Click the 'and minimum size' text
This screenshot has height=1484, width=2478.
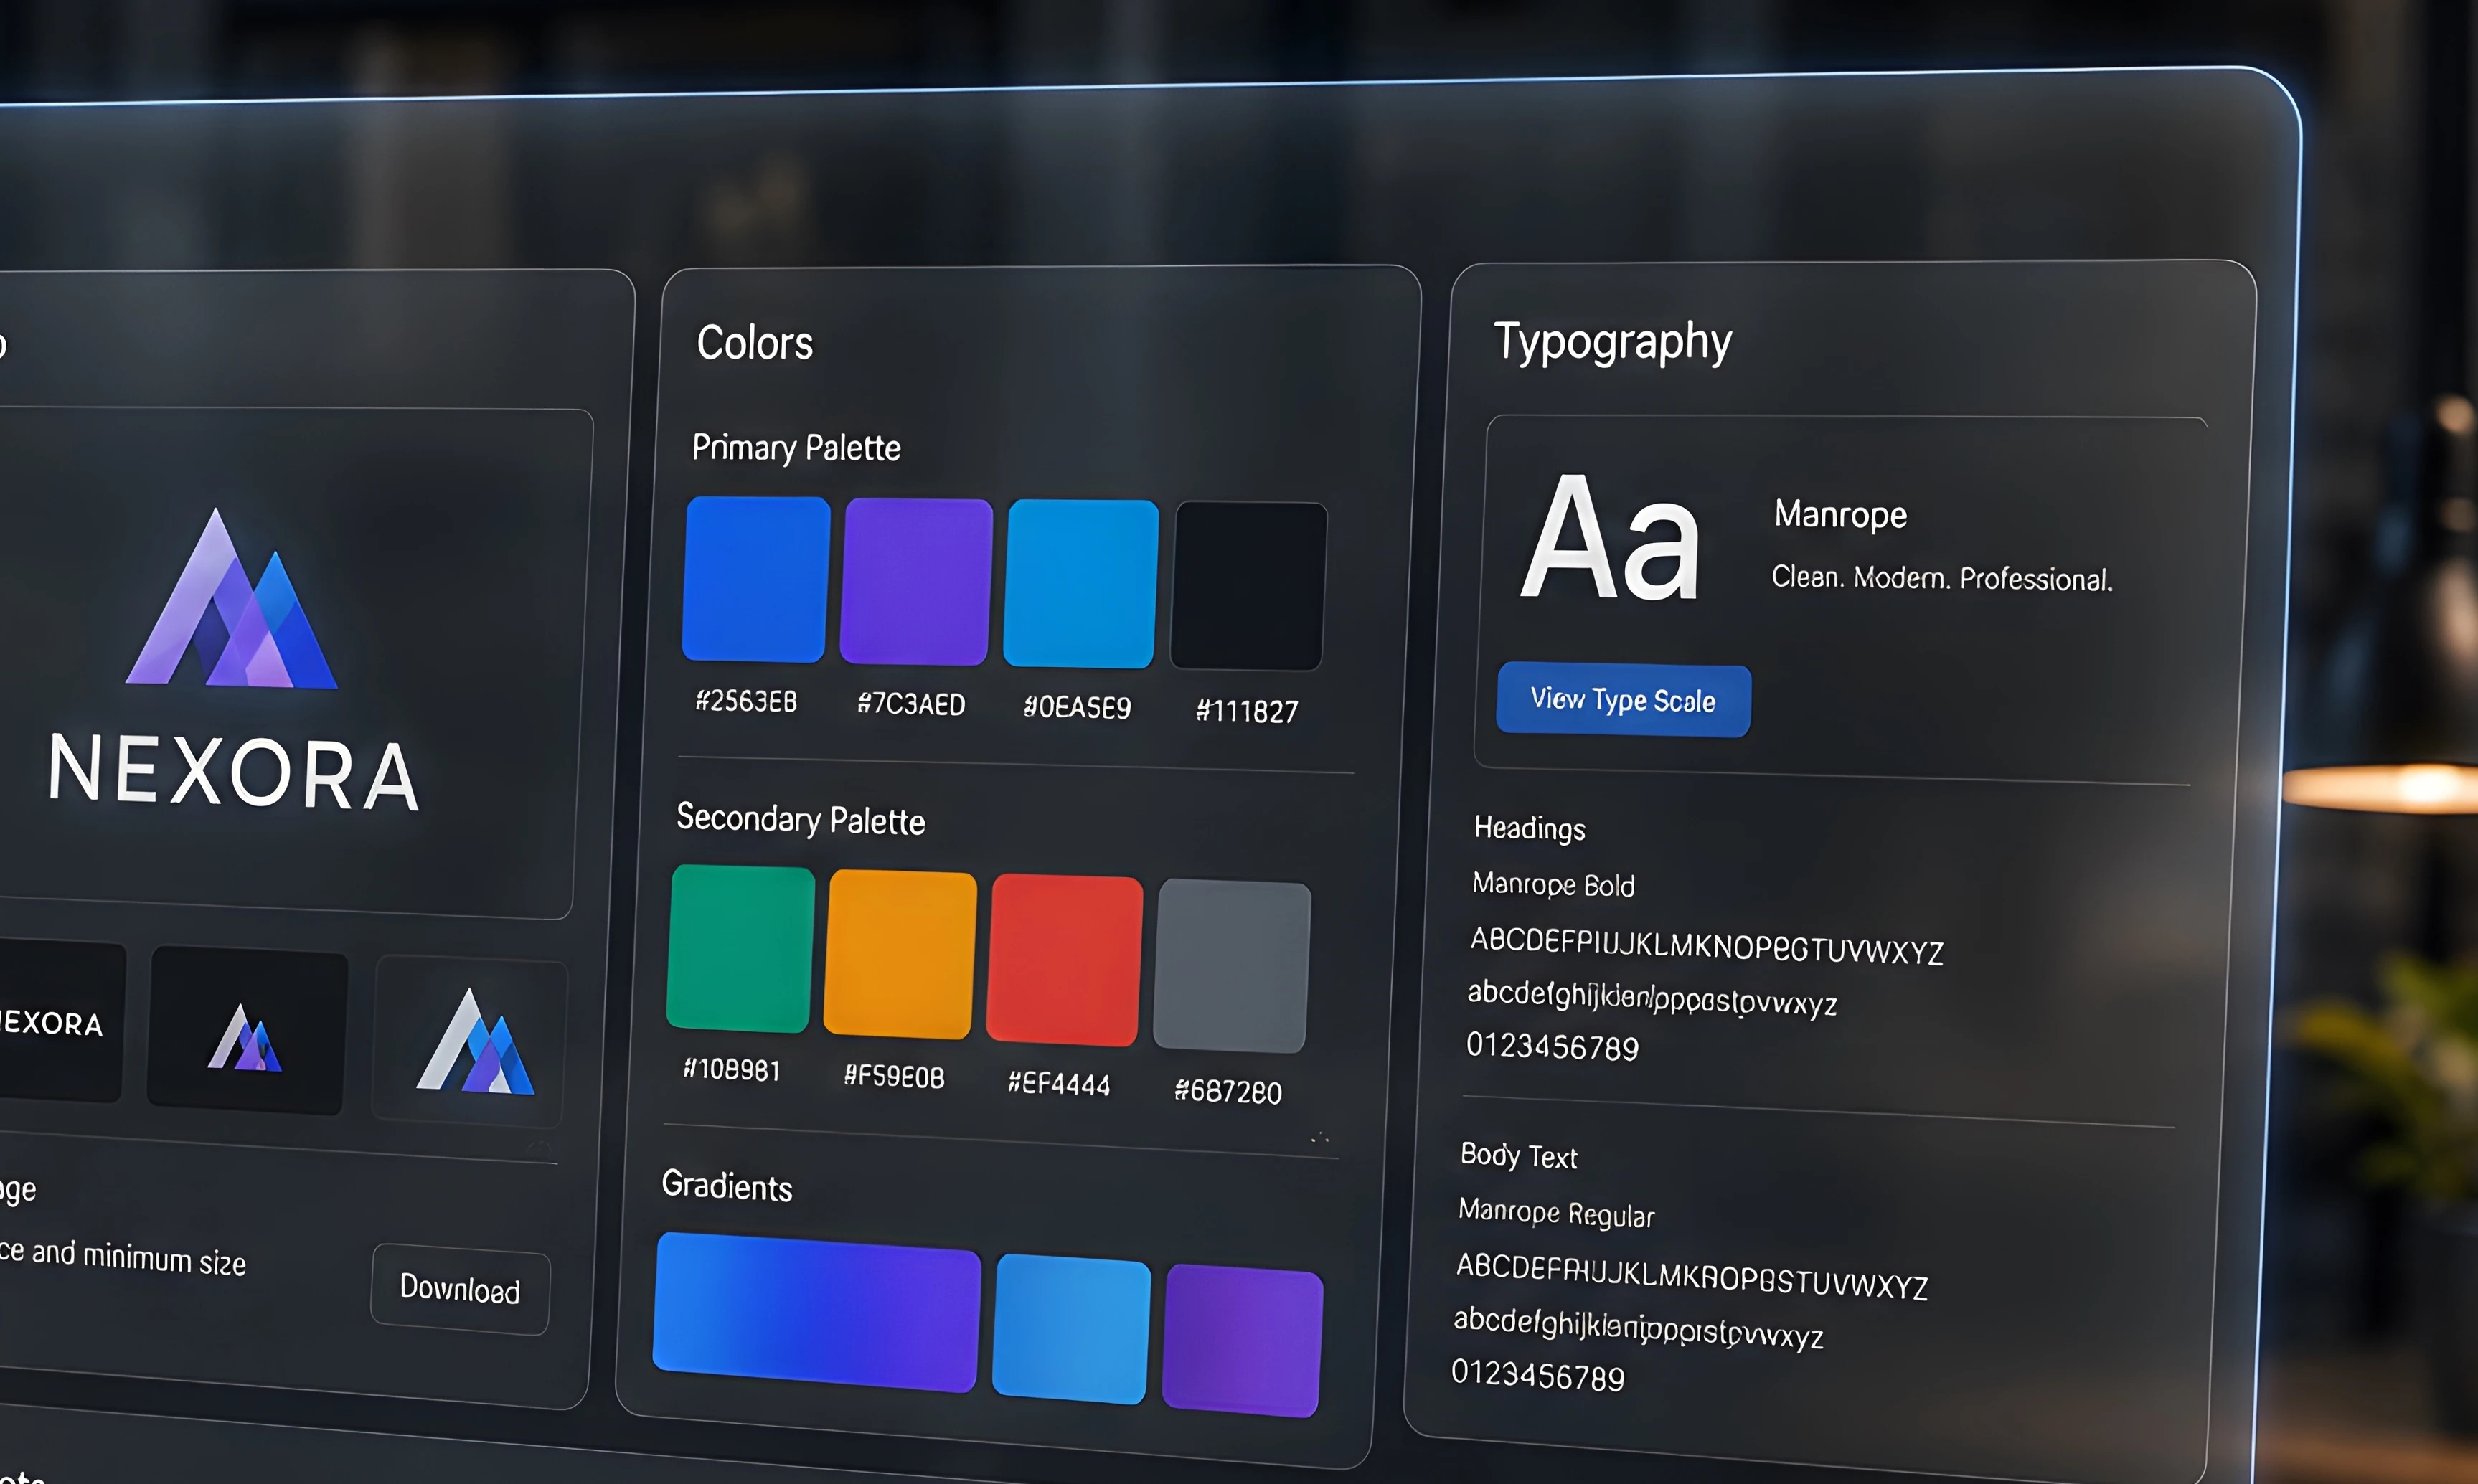pyautogui.click(x=138, y=1257)
